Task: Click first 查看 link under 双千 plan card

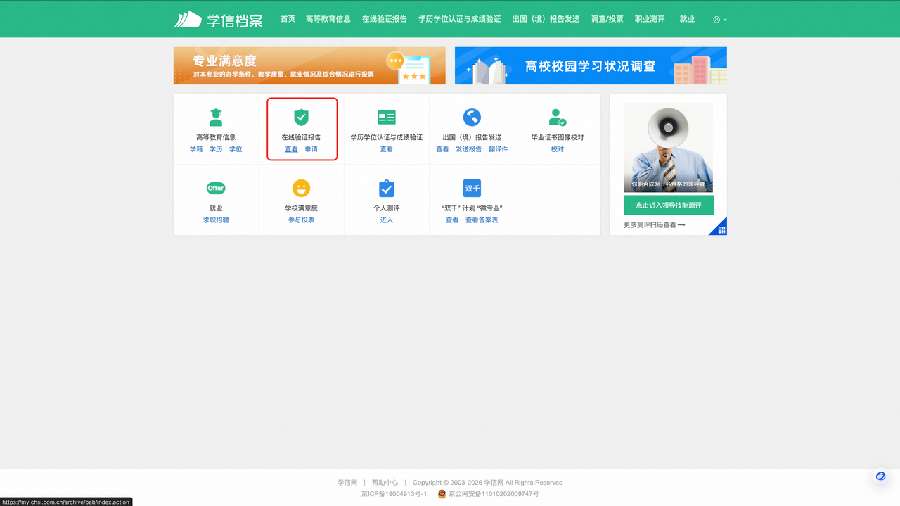Action: pyautogui.click(x=452, y=220)
